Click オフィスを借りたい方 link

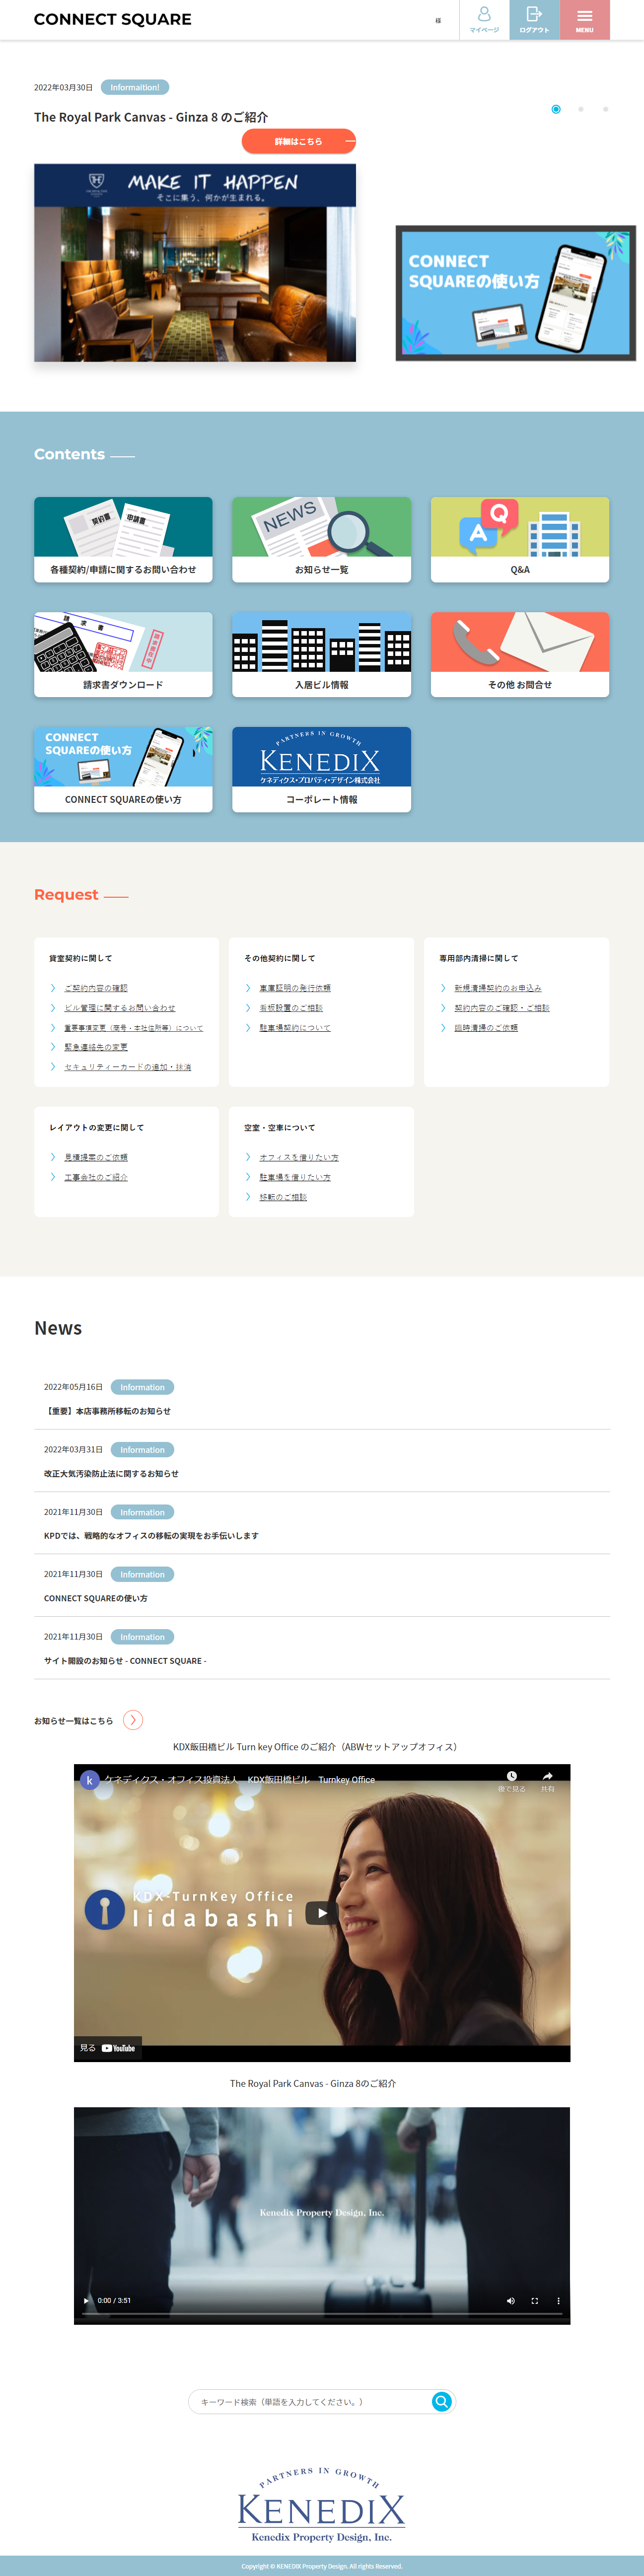(x=299, y=1157)
